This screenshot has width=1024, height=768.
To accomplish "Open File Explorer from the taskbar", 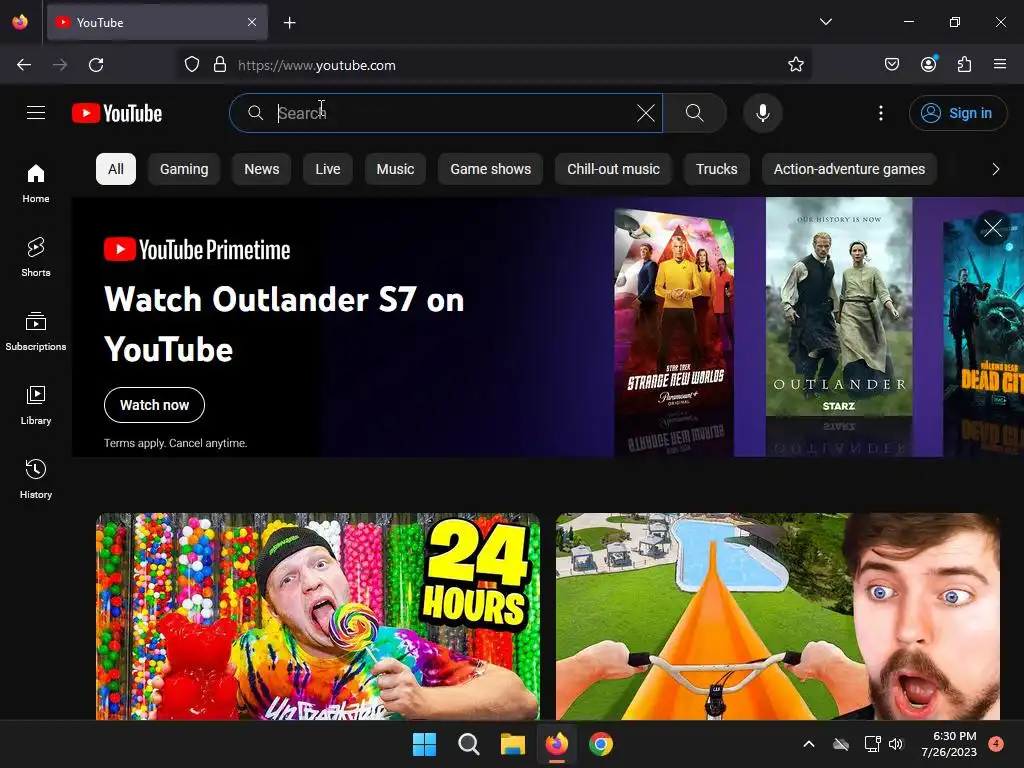I will pyautogui.click(x=513, y=744).
